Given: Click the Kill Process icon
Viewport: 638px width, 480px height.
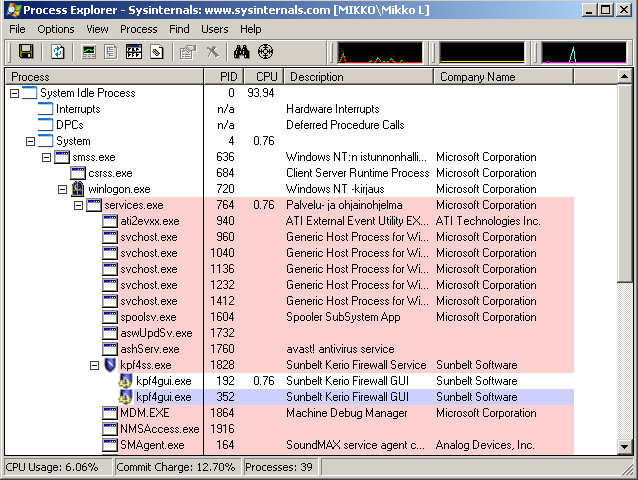Looking at the screenshot, I should pyautogui.click(x=212, y=52).
